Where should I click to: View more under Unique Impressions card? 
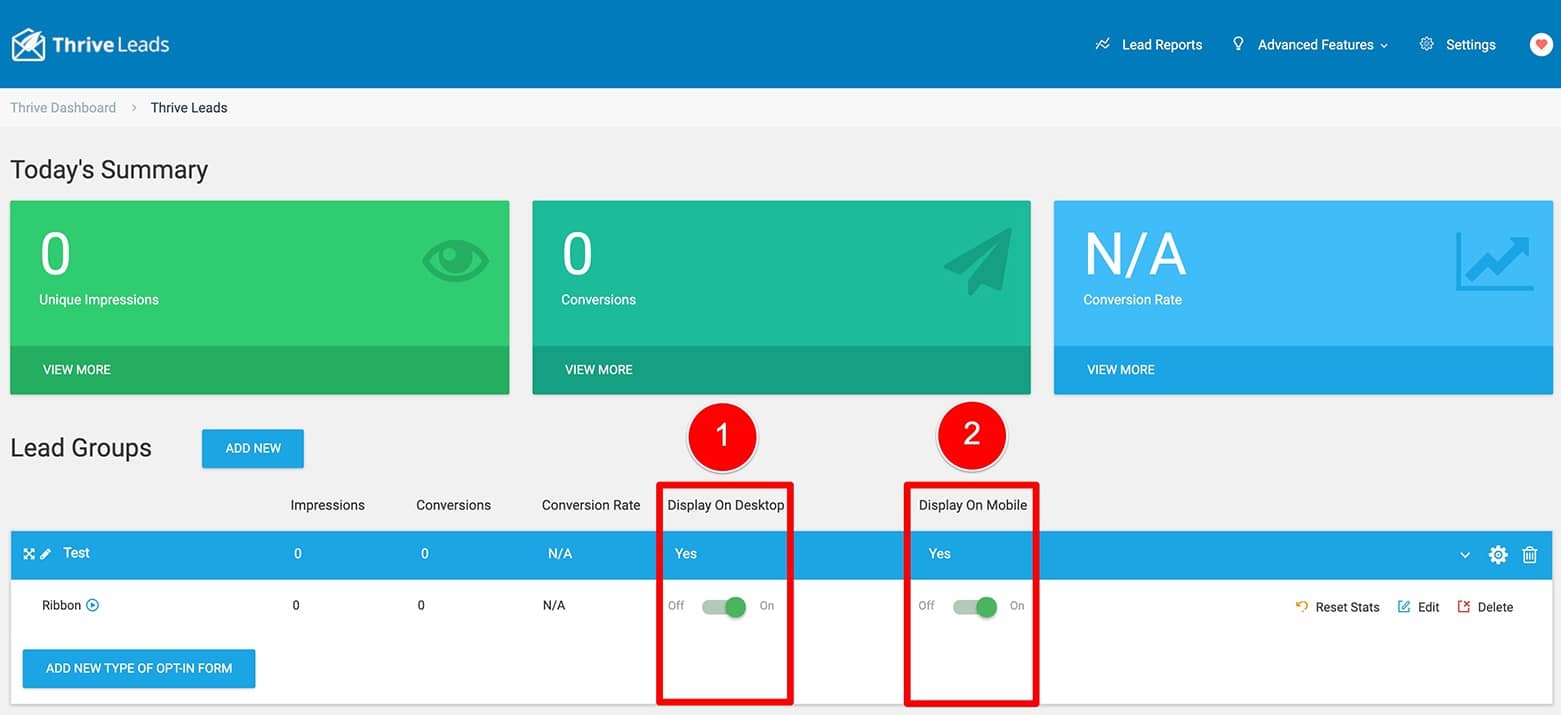point(77,370)
